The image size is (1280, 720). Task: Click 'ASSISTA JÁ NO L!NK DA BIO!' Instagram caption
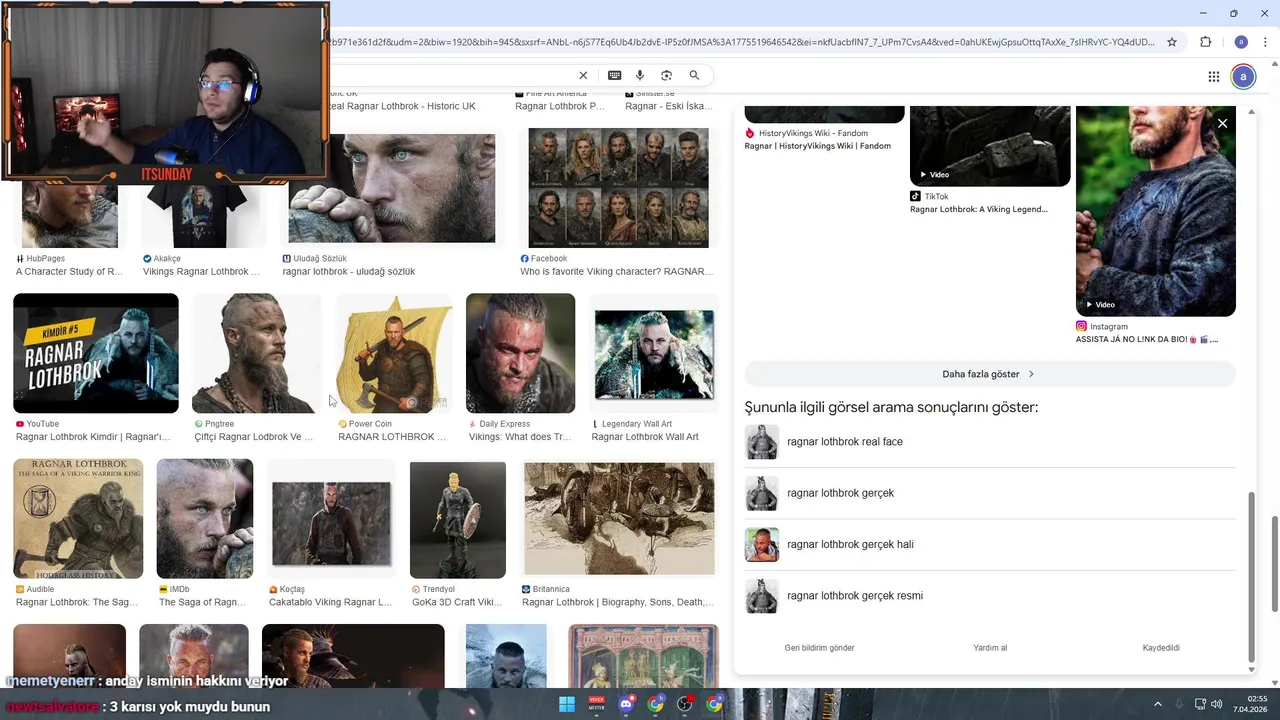[1147, 340]
